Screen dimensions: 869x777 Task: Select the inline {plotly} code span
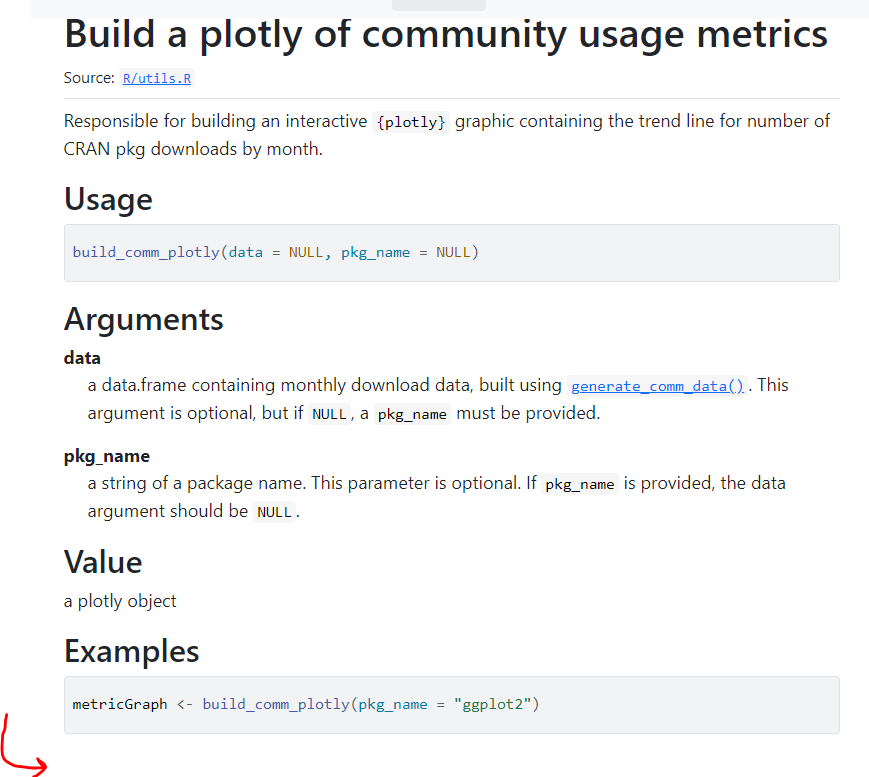pyautogui.click(x=411, y=121)
